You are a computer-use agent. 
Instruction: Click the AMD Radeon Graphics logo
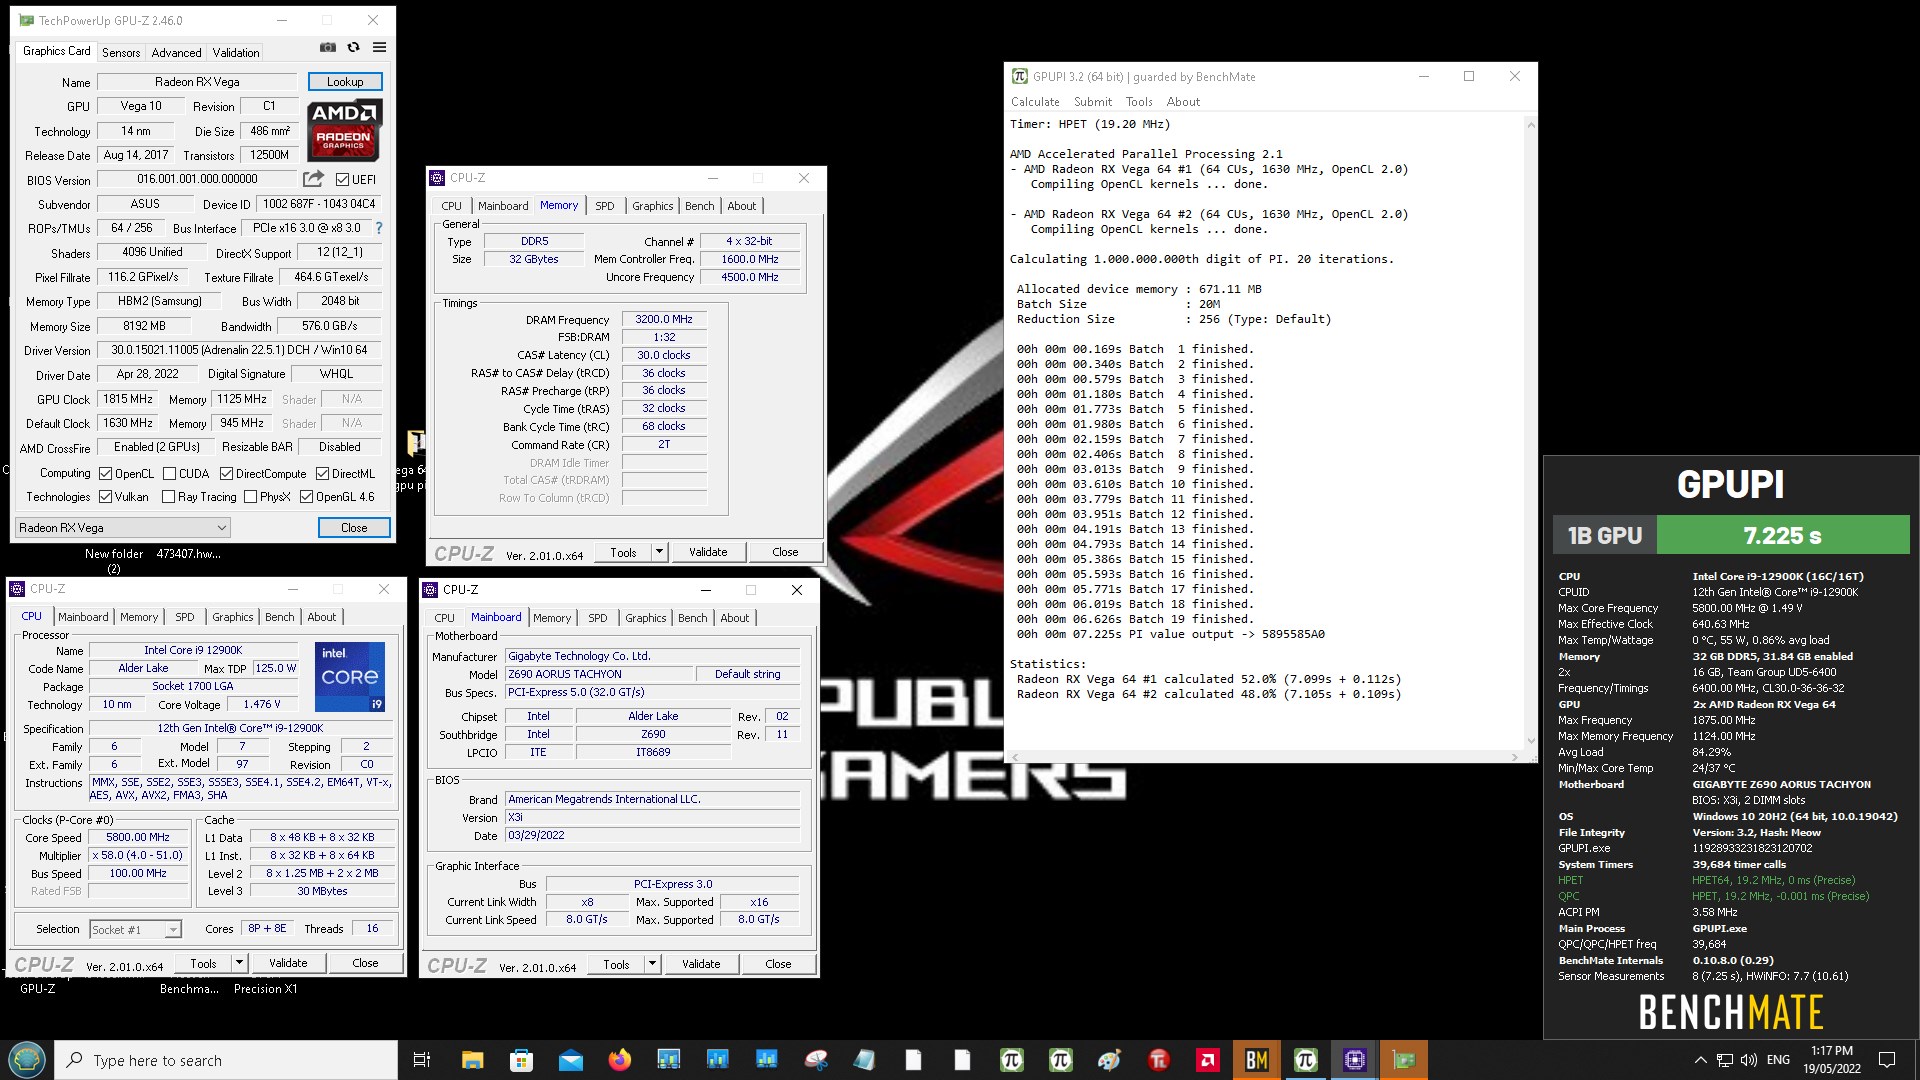[x=344, y=130]
